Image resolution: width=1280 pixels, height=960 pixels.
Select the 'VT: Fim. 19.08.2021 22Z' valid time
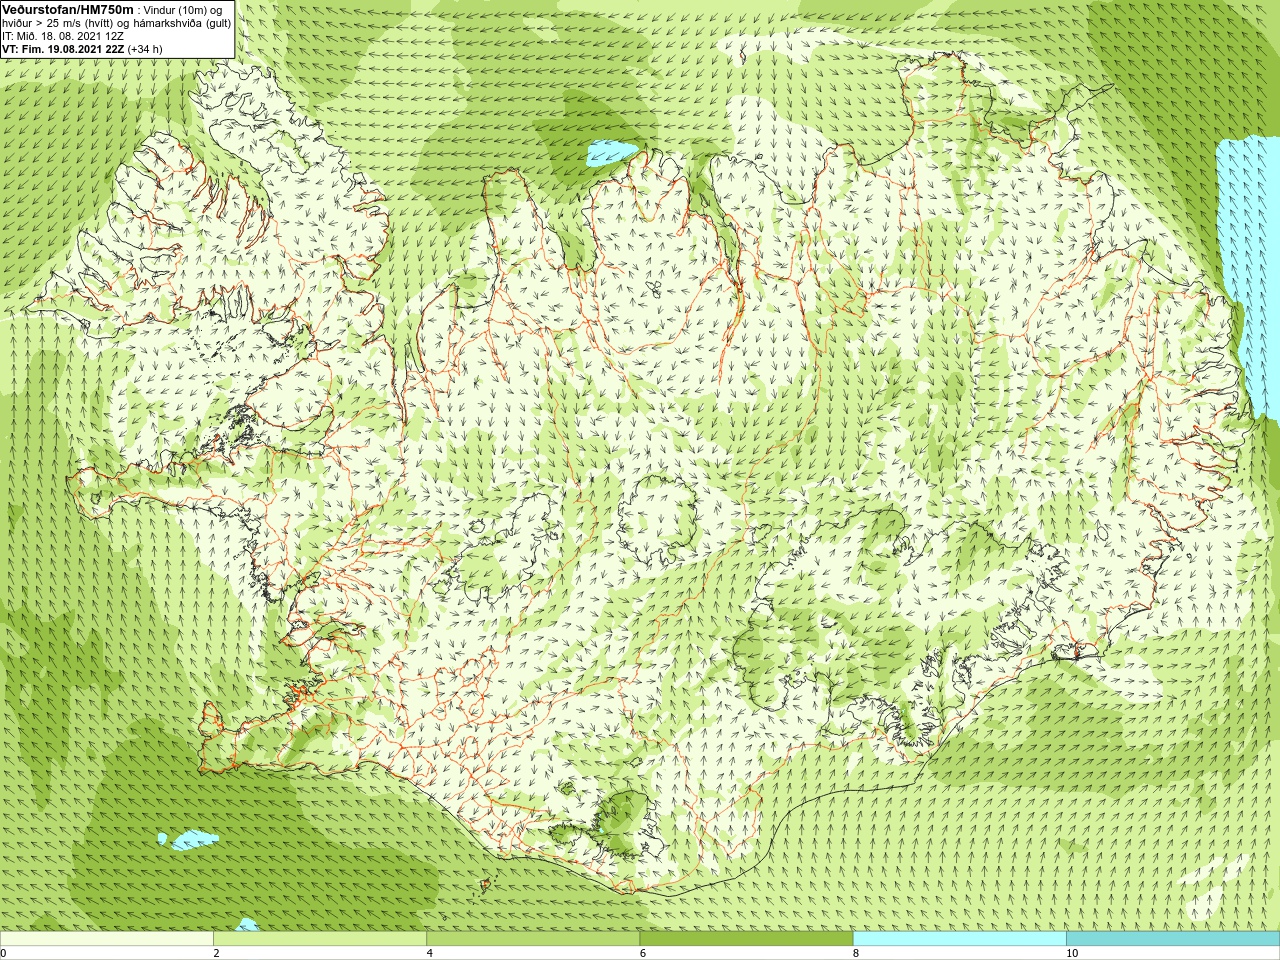(x=63, y=49)
